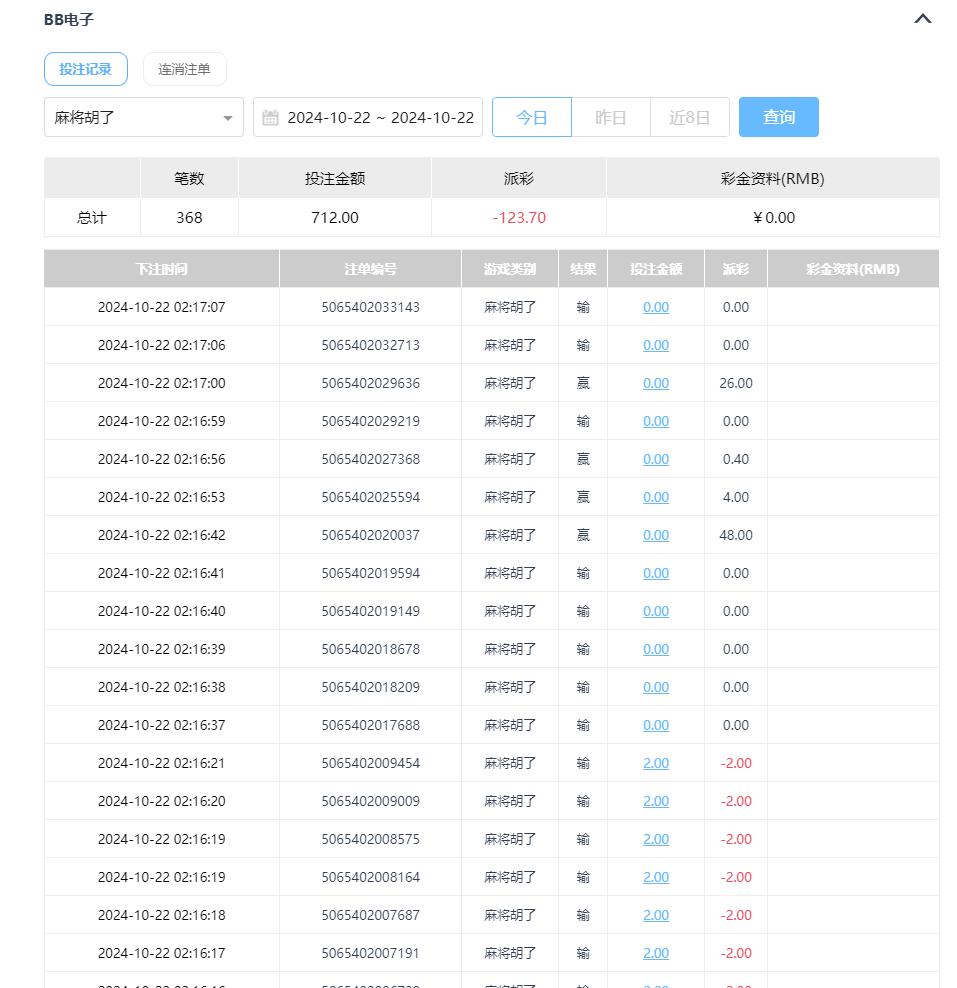The image size is (957, 988).
Task: Switch to the 连消注单 tab
Action: point(185,69)
